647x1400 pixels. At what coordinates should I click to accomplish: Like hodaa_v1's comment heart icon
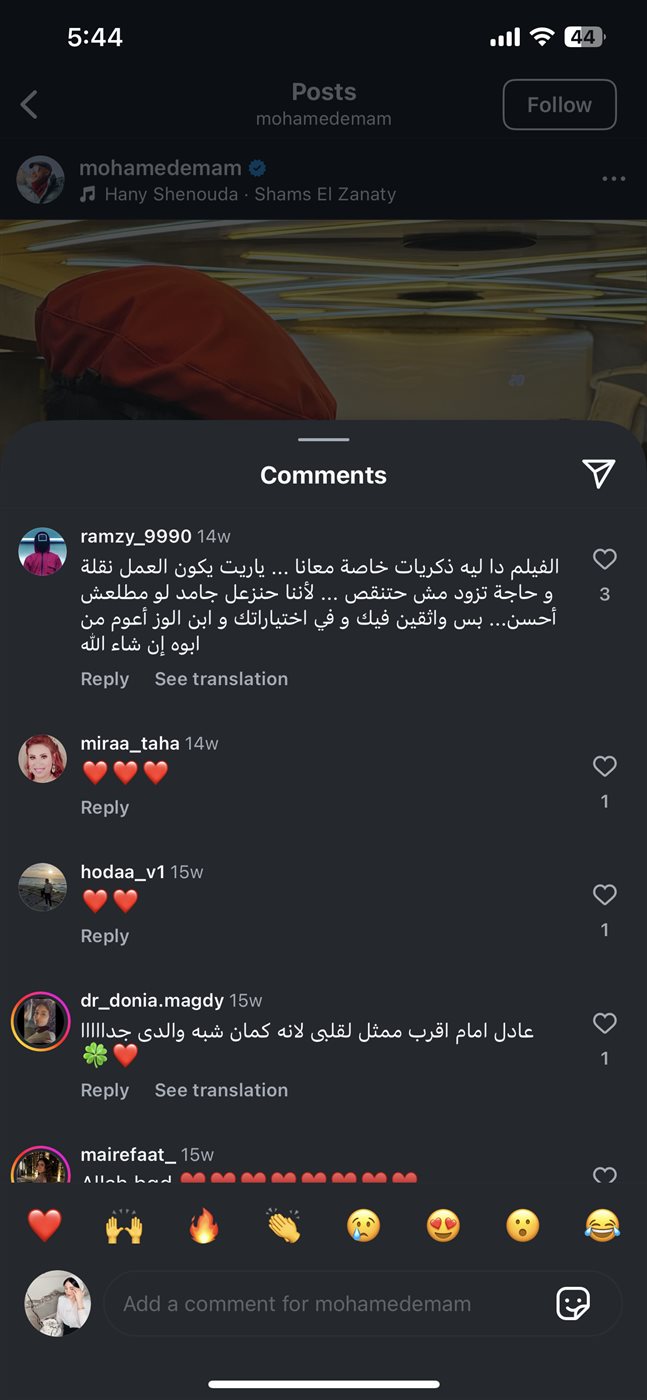pos(604,895)
